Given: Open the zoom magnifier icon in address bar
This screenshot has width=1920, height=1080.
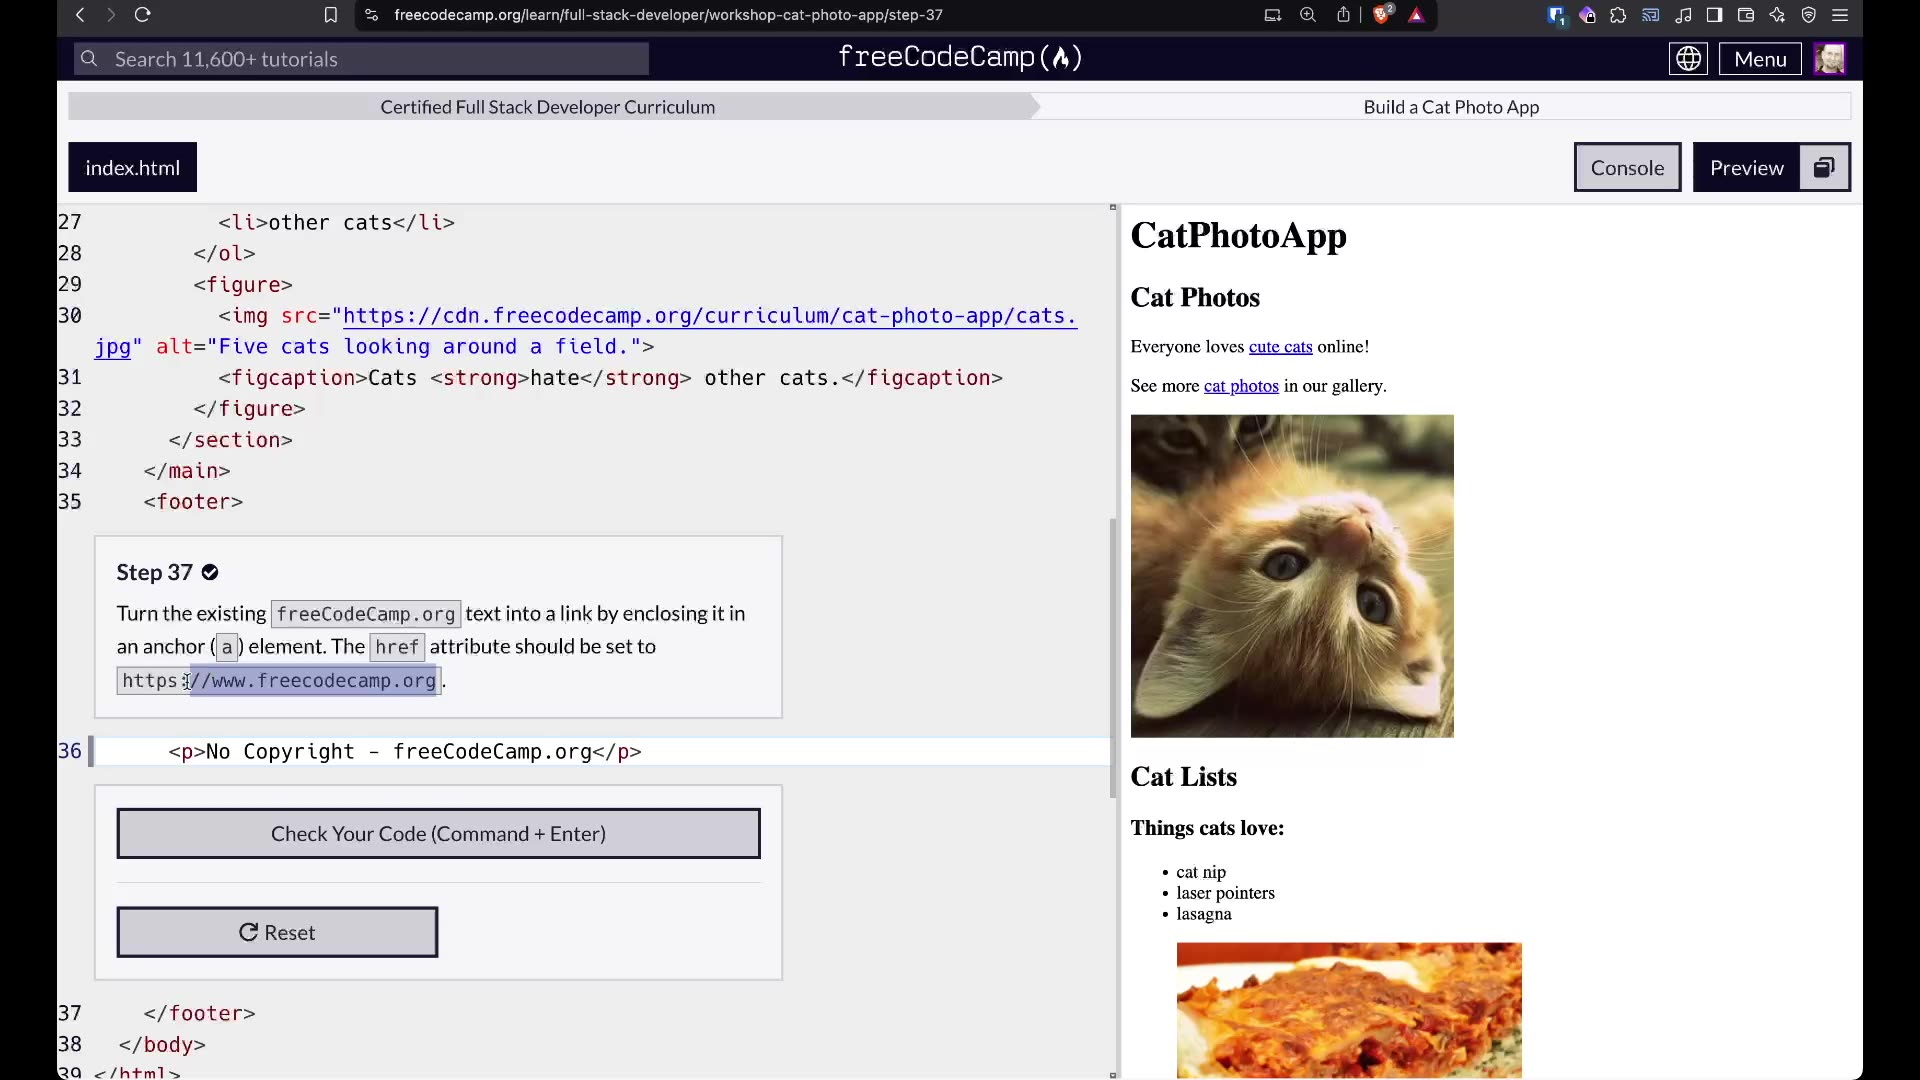Looking at the screenshot, I should [1308, 15].
